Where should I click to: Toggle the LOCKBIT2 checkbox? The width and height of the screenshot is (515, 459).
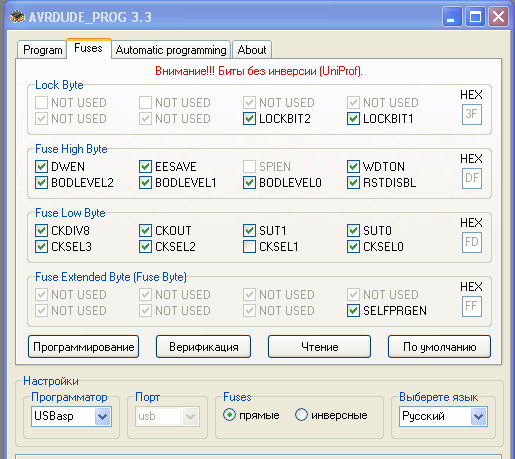pos(249,119)
